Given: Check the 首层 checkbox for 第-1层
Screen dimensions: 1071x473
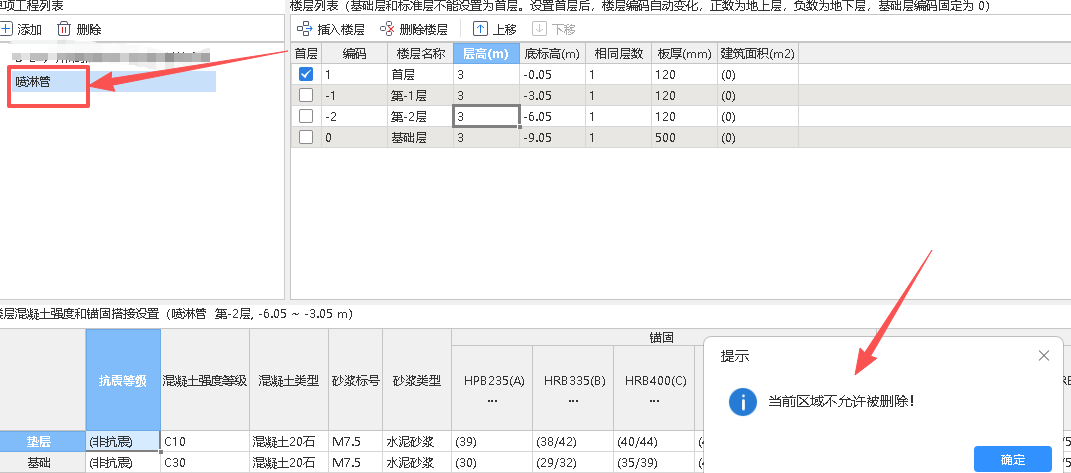Looking at the screenshot, I should pos(306,96).
